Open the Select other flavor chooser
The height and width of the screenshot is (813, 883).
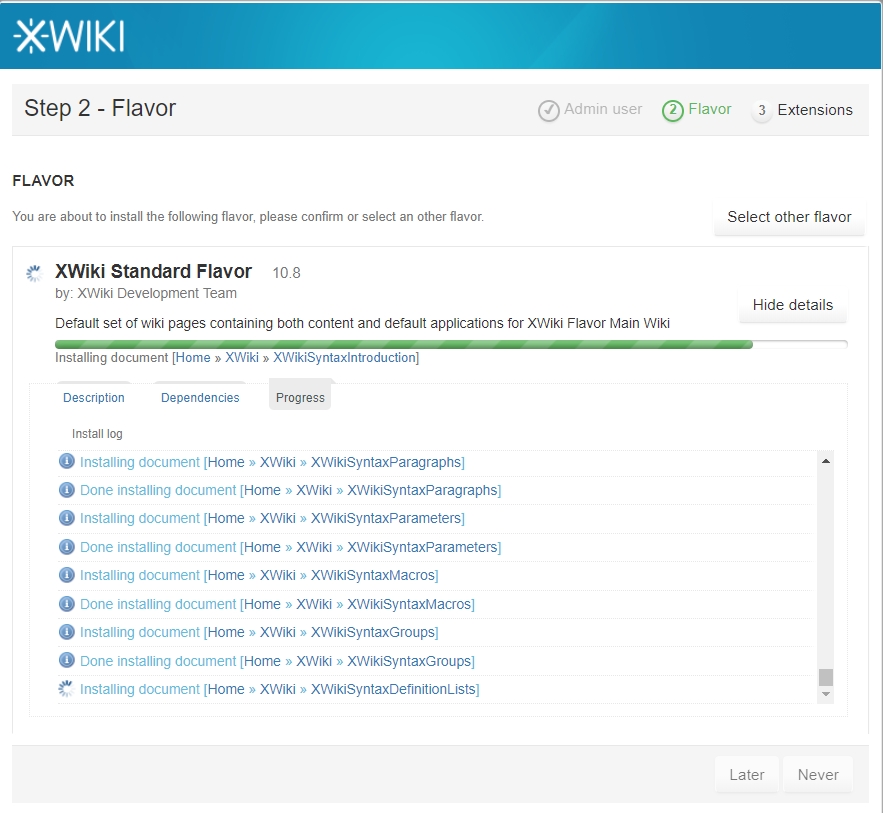click(x=789, y=217)
